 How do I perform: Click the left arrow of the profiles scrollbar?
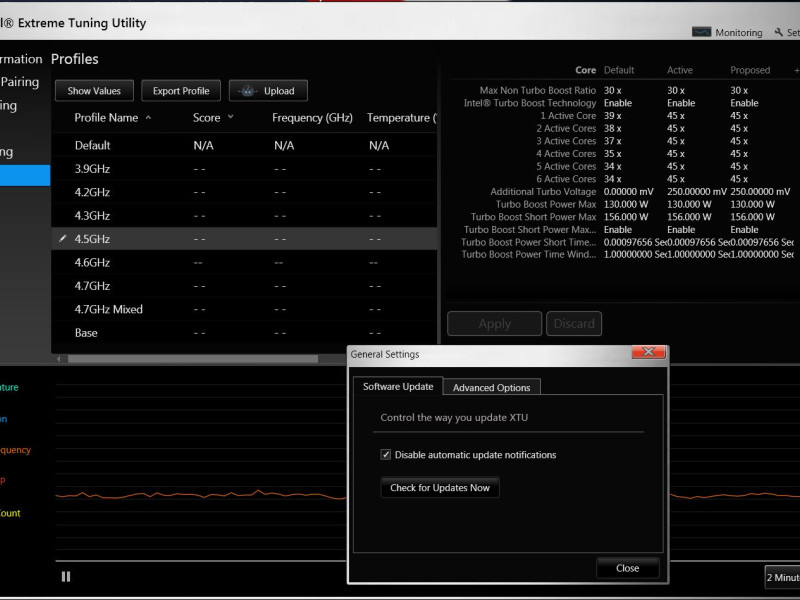click(x=59, y=359)
